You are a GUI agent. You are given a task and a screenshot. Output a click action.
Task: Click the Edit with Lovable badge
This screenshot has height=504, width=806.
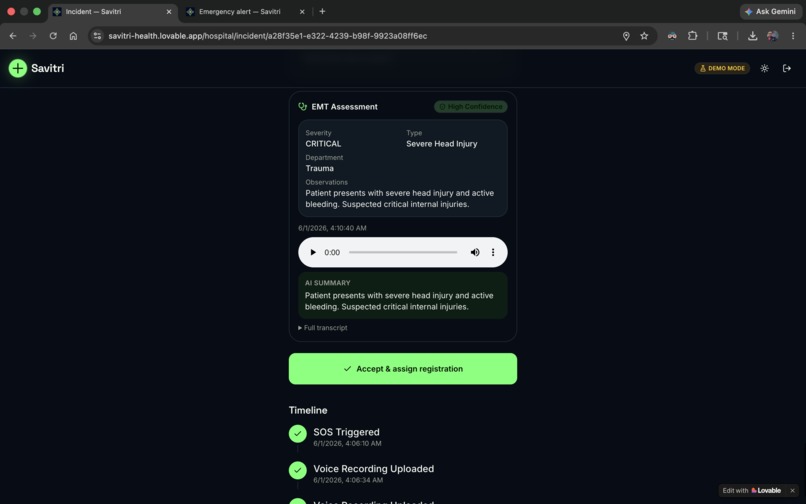752,490
